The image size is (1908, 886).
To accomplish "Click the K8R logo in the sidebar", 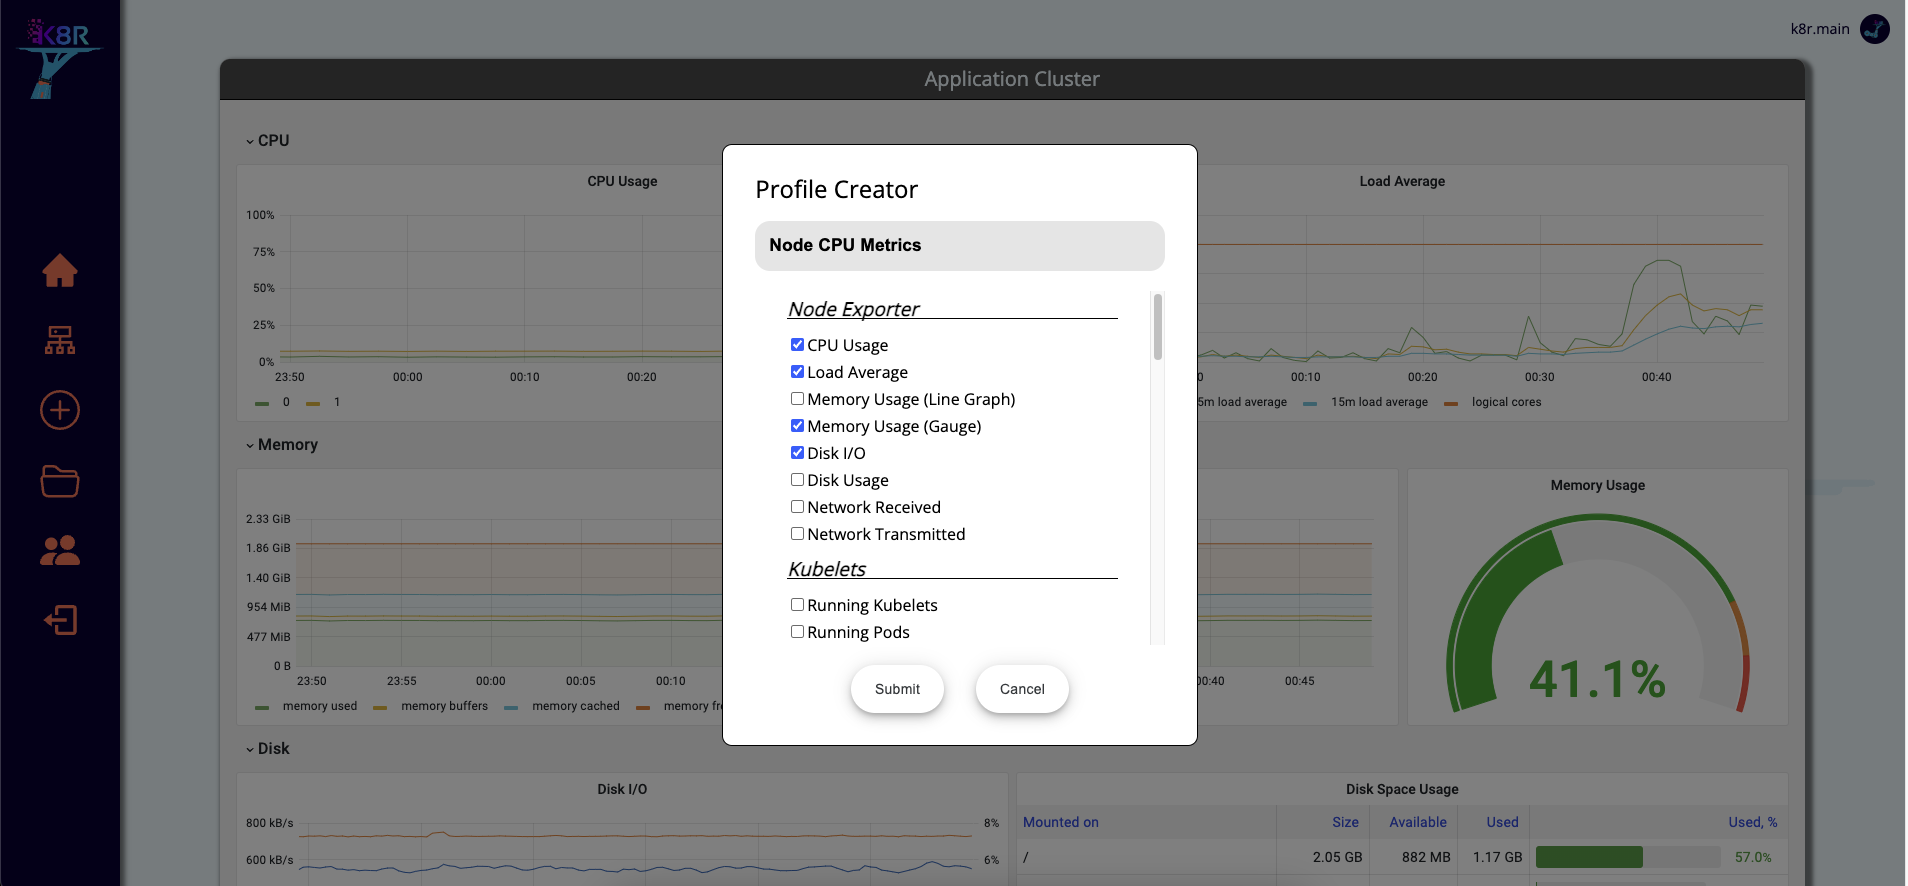I will point(60,58).
